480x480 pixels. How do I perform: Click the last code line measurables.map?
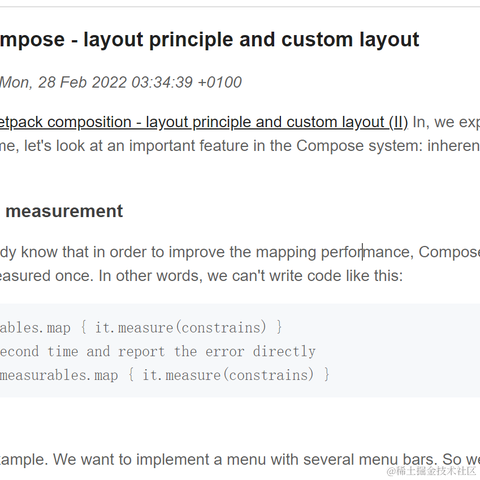pyautogui.click(x=165, y=375)
